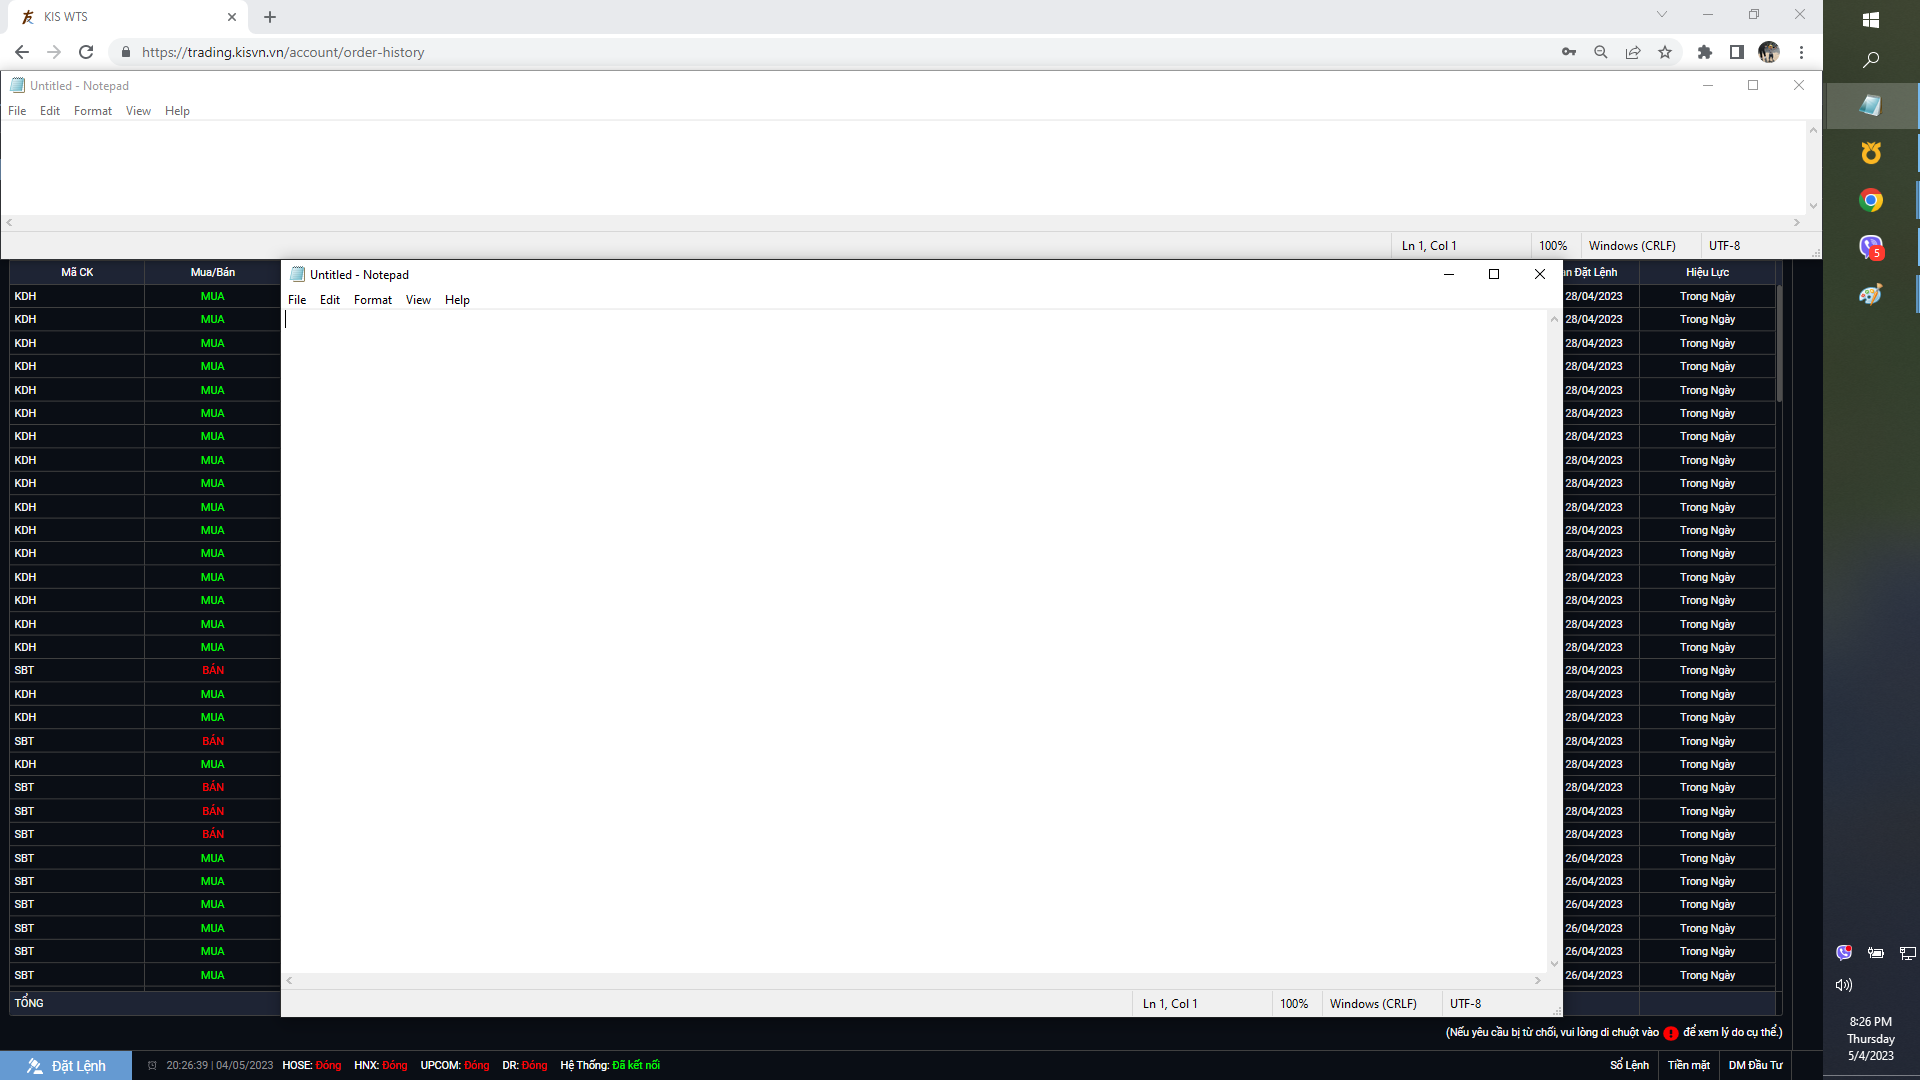Screen dimensions: 1920x1080
Task: Open View menu in the front Notepad
Action: 418,300
